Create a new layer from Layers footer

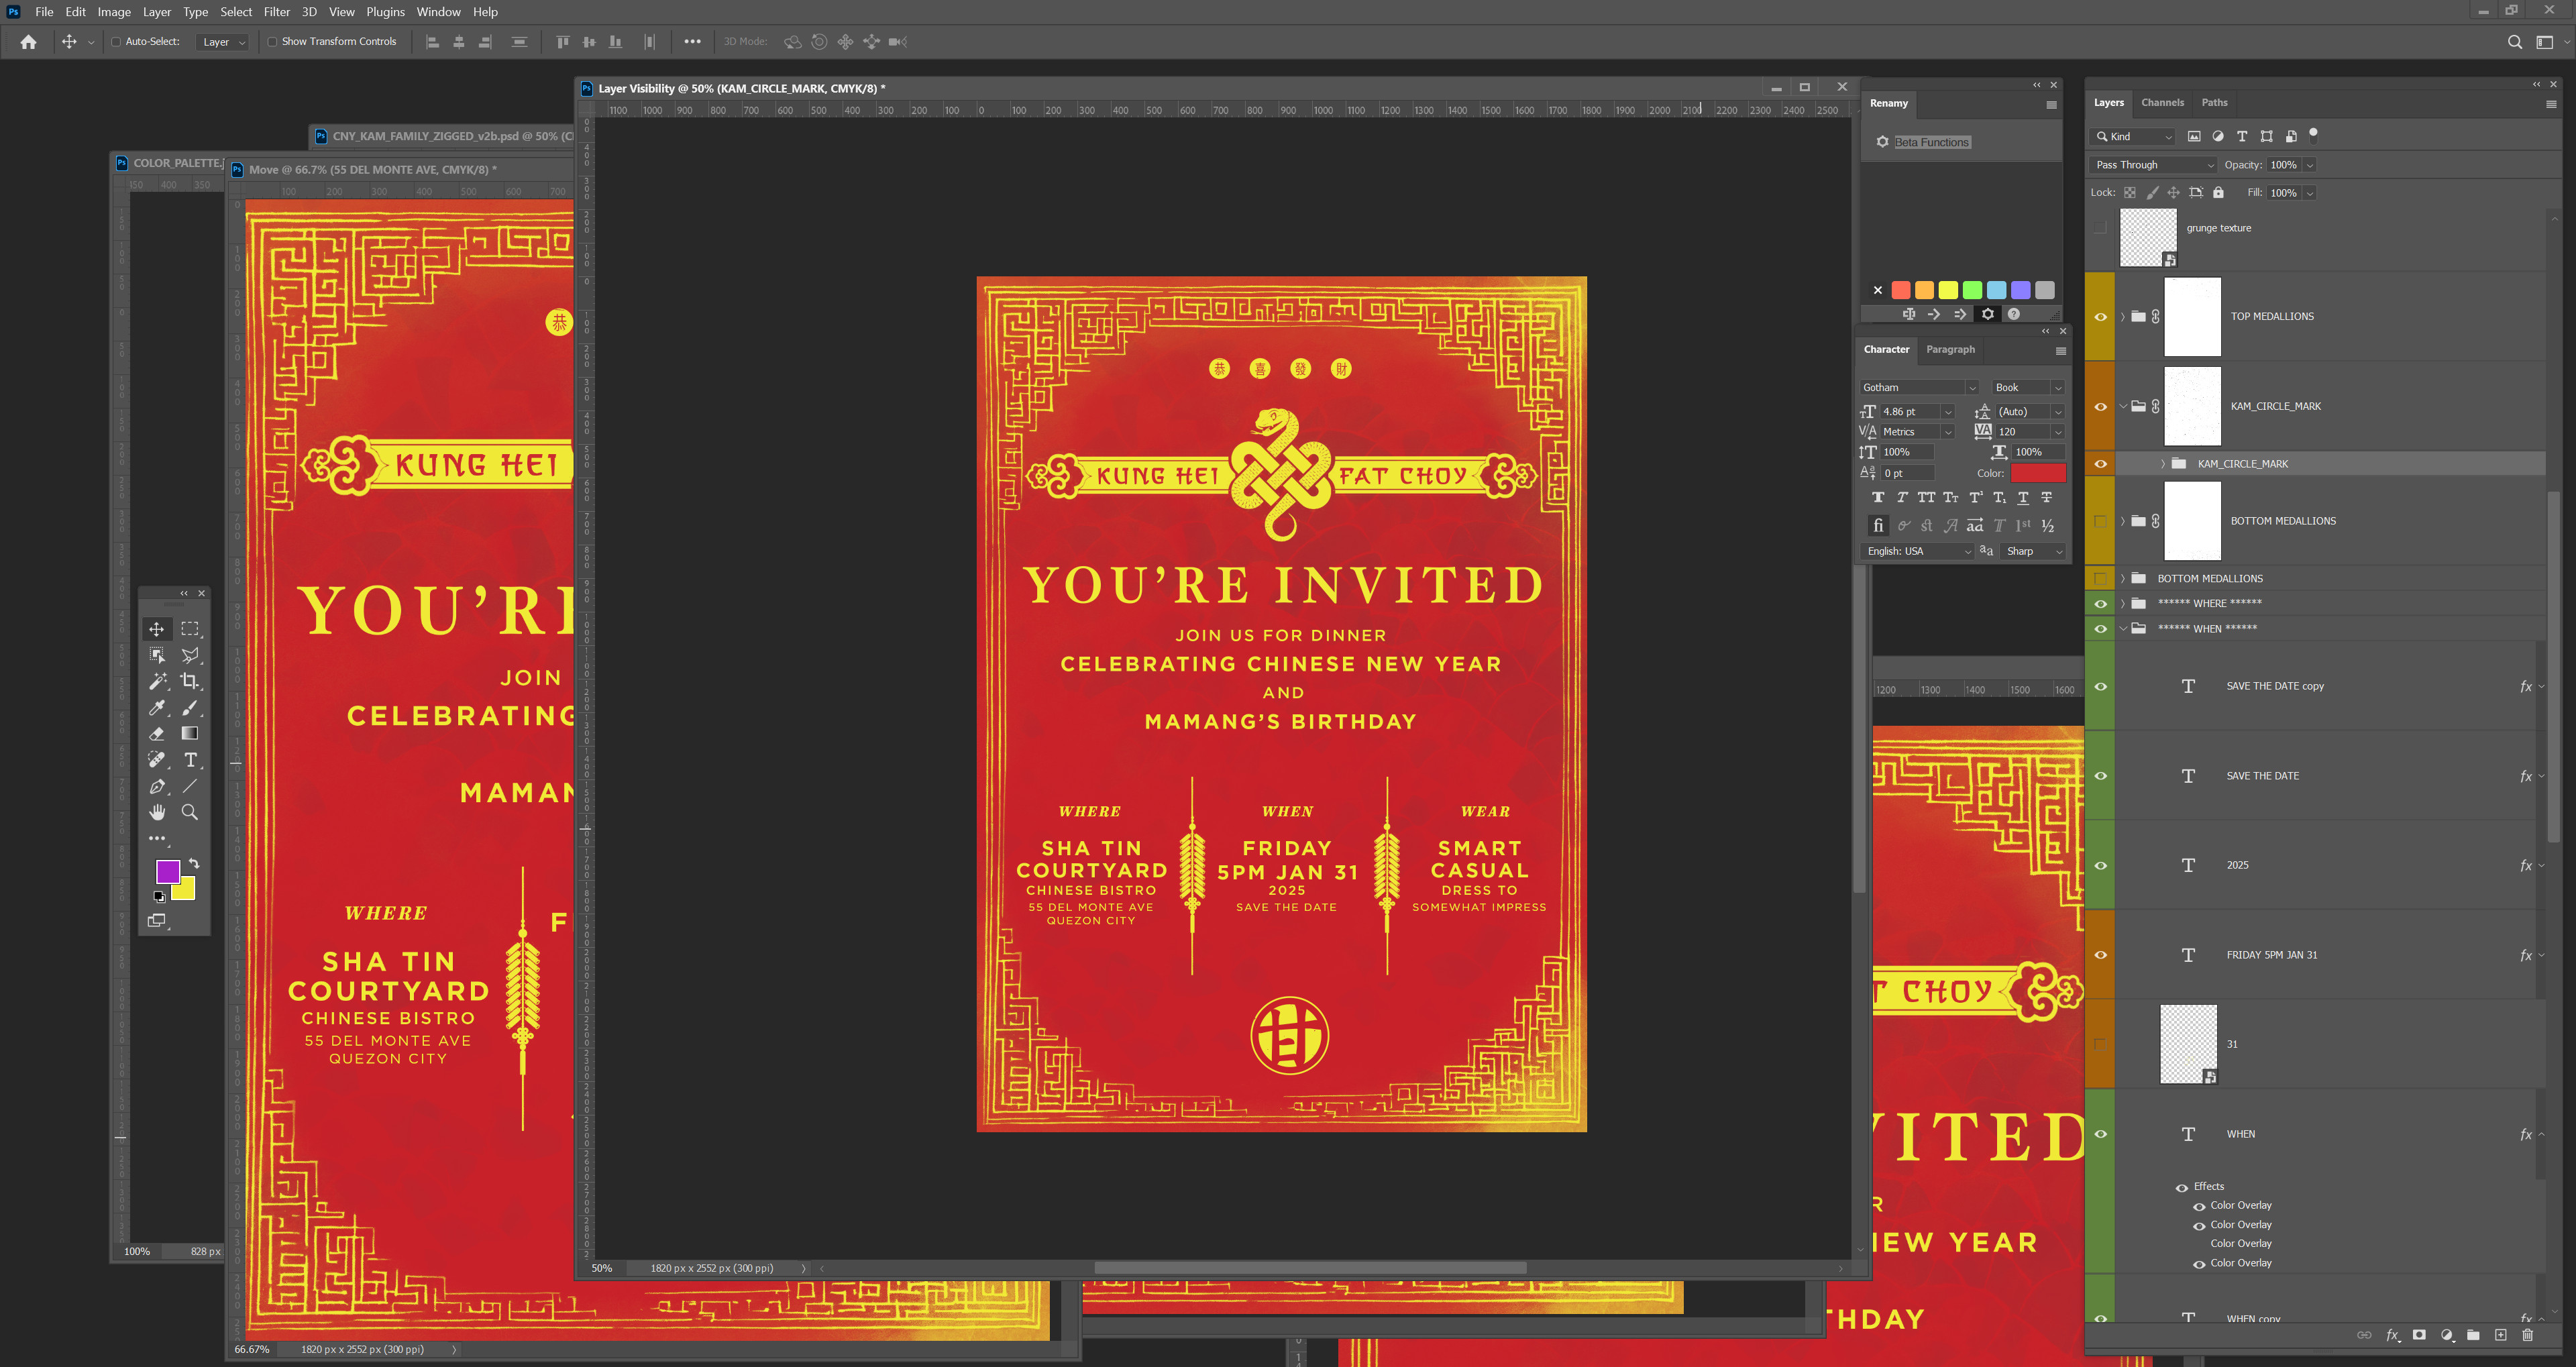point(2500,1335)
